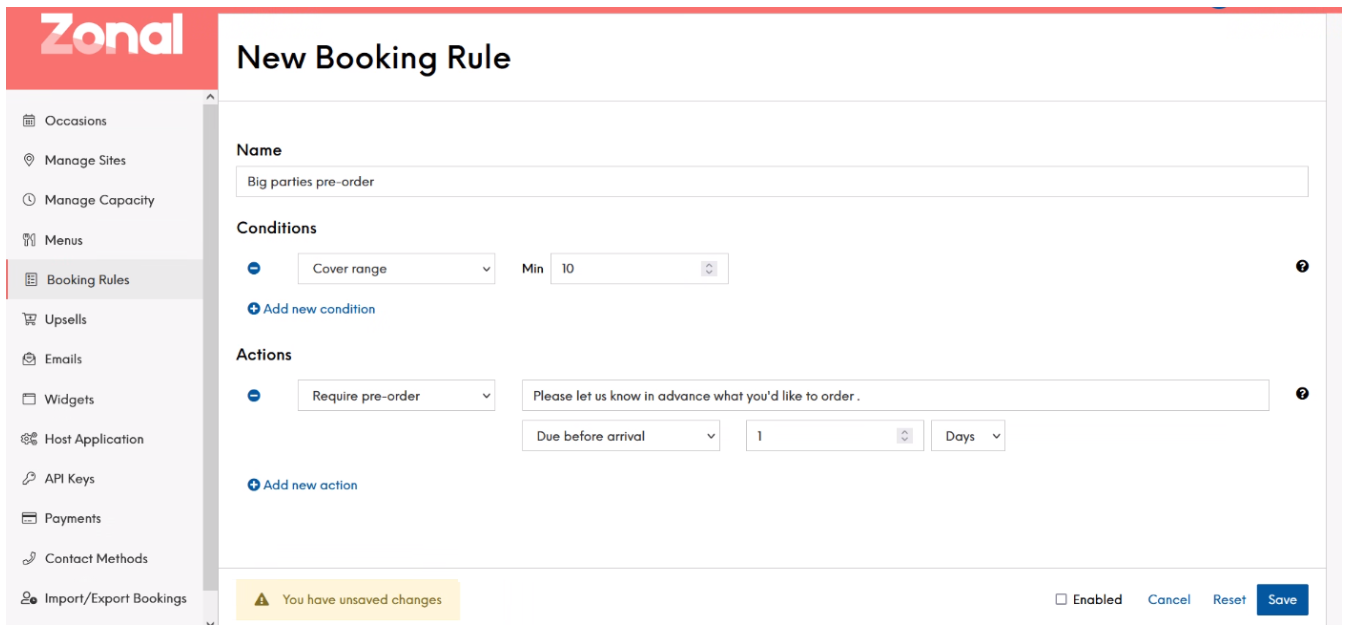The image size is (1349, 634).
Task: Adjust the days-before-arrival stepper arrows
Action: pos(905,436)
